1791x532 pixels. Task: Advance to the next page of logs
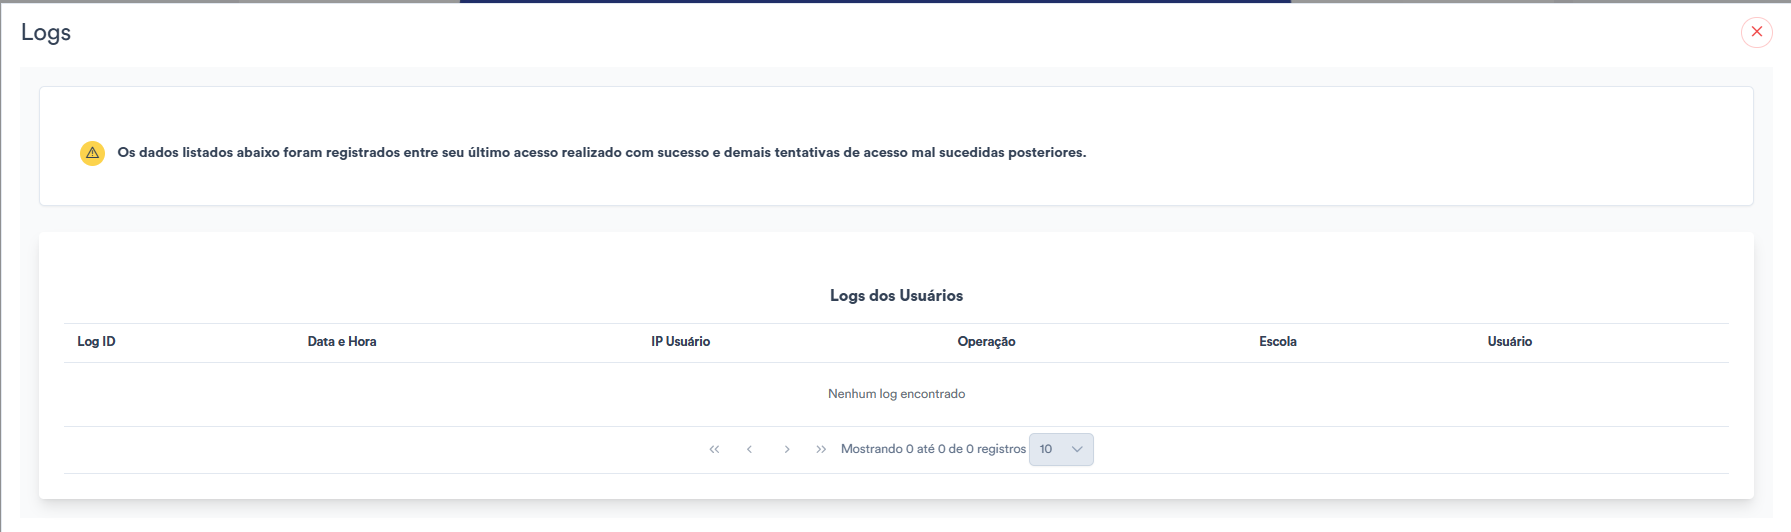coord(787,450)
